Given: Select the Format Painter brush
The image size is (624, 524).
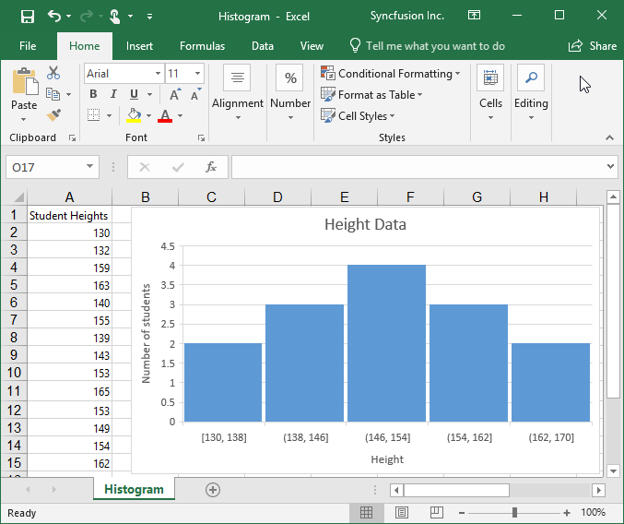Looking at the screenshot, I should (x=53, y=116).
